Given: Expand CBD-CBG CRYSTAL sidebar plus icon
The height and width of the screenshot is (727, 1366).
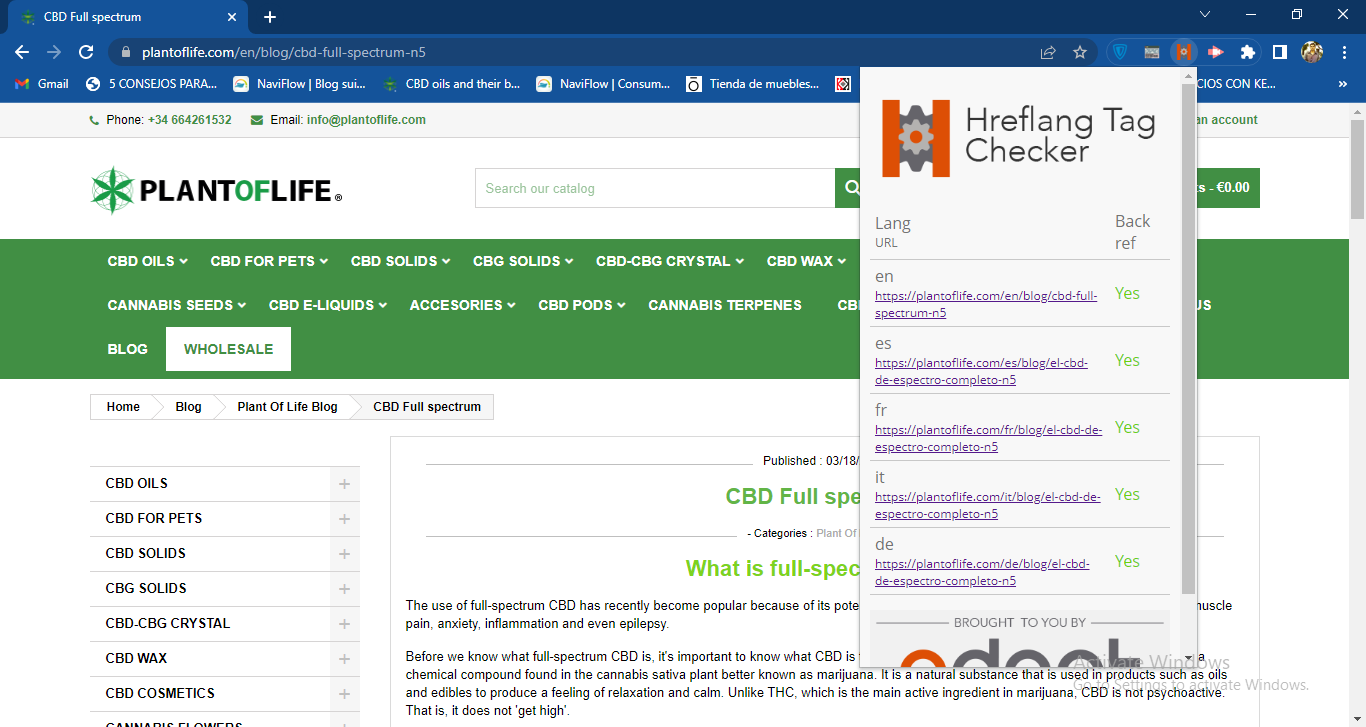Looking at the screenshot, I should coord(344,624).
